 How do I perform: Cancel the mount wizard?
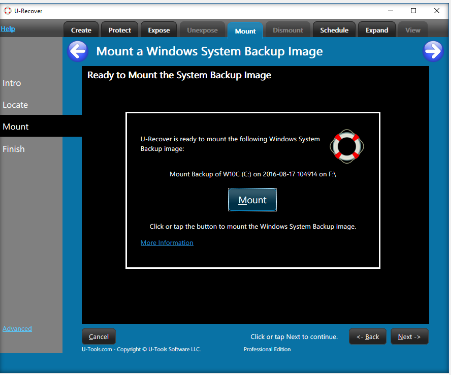[99, 336]
